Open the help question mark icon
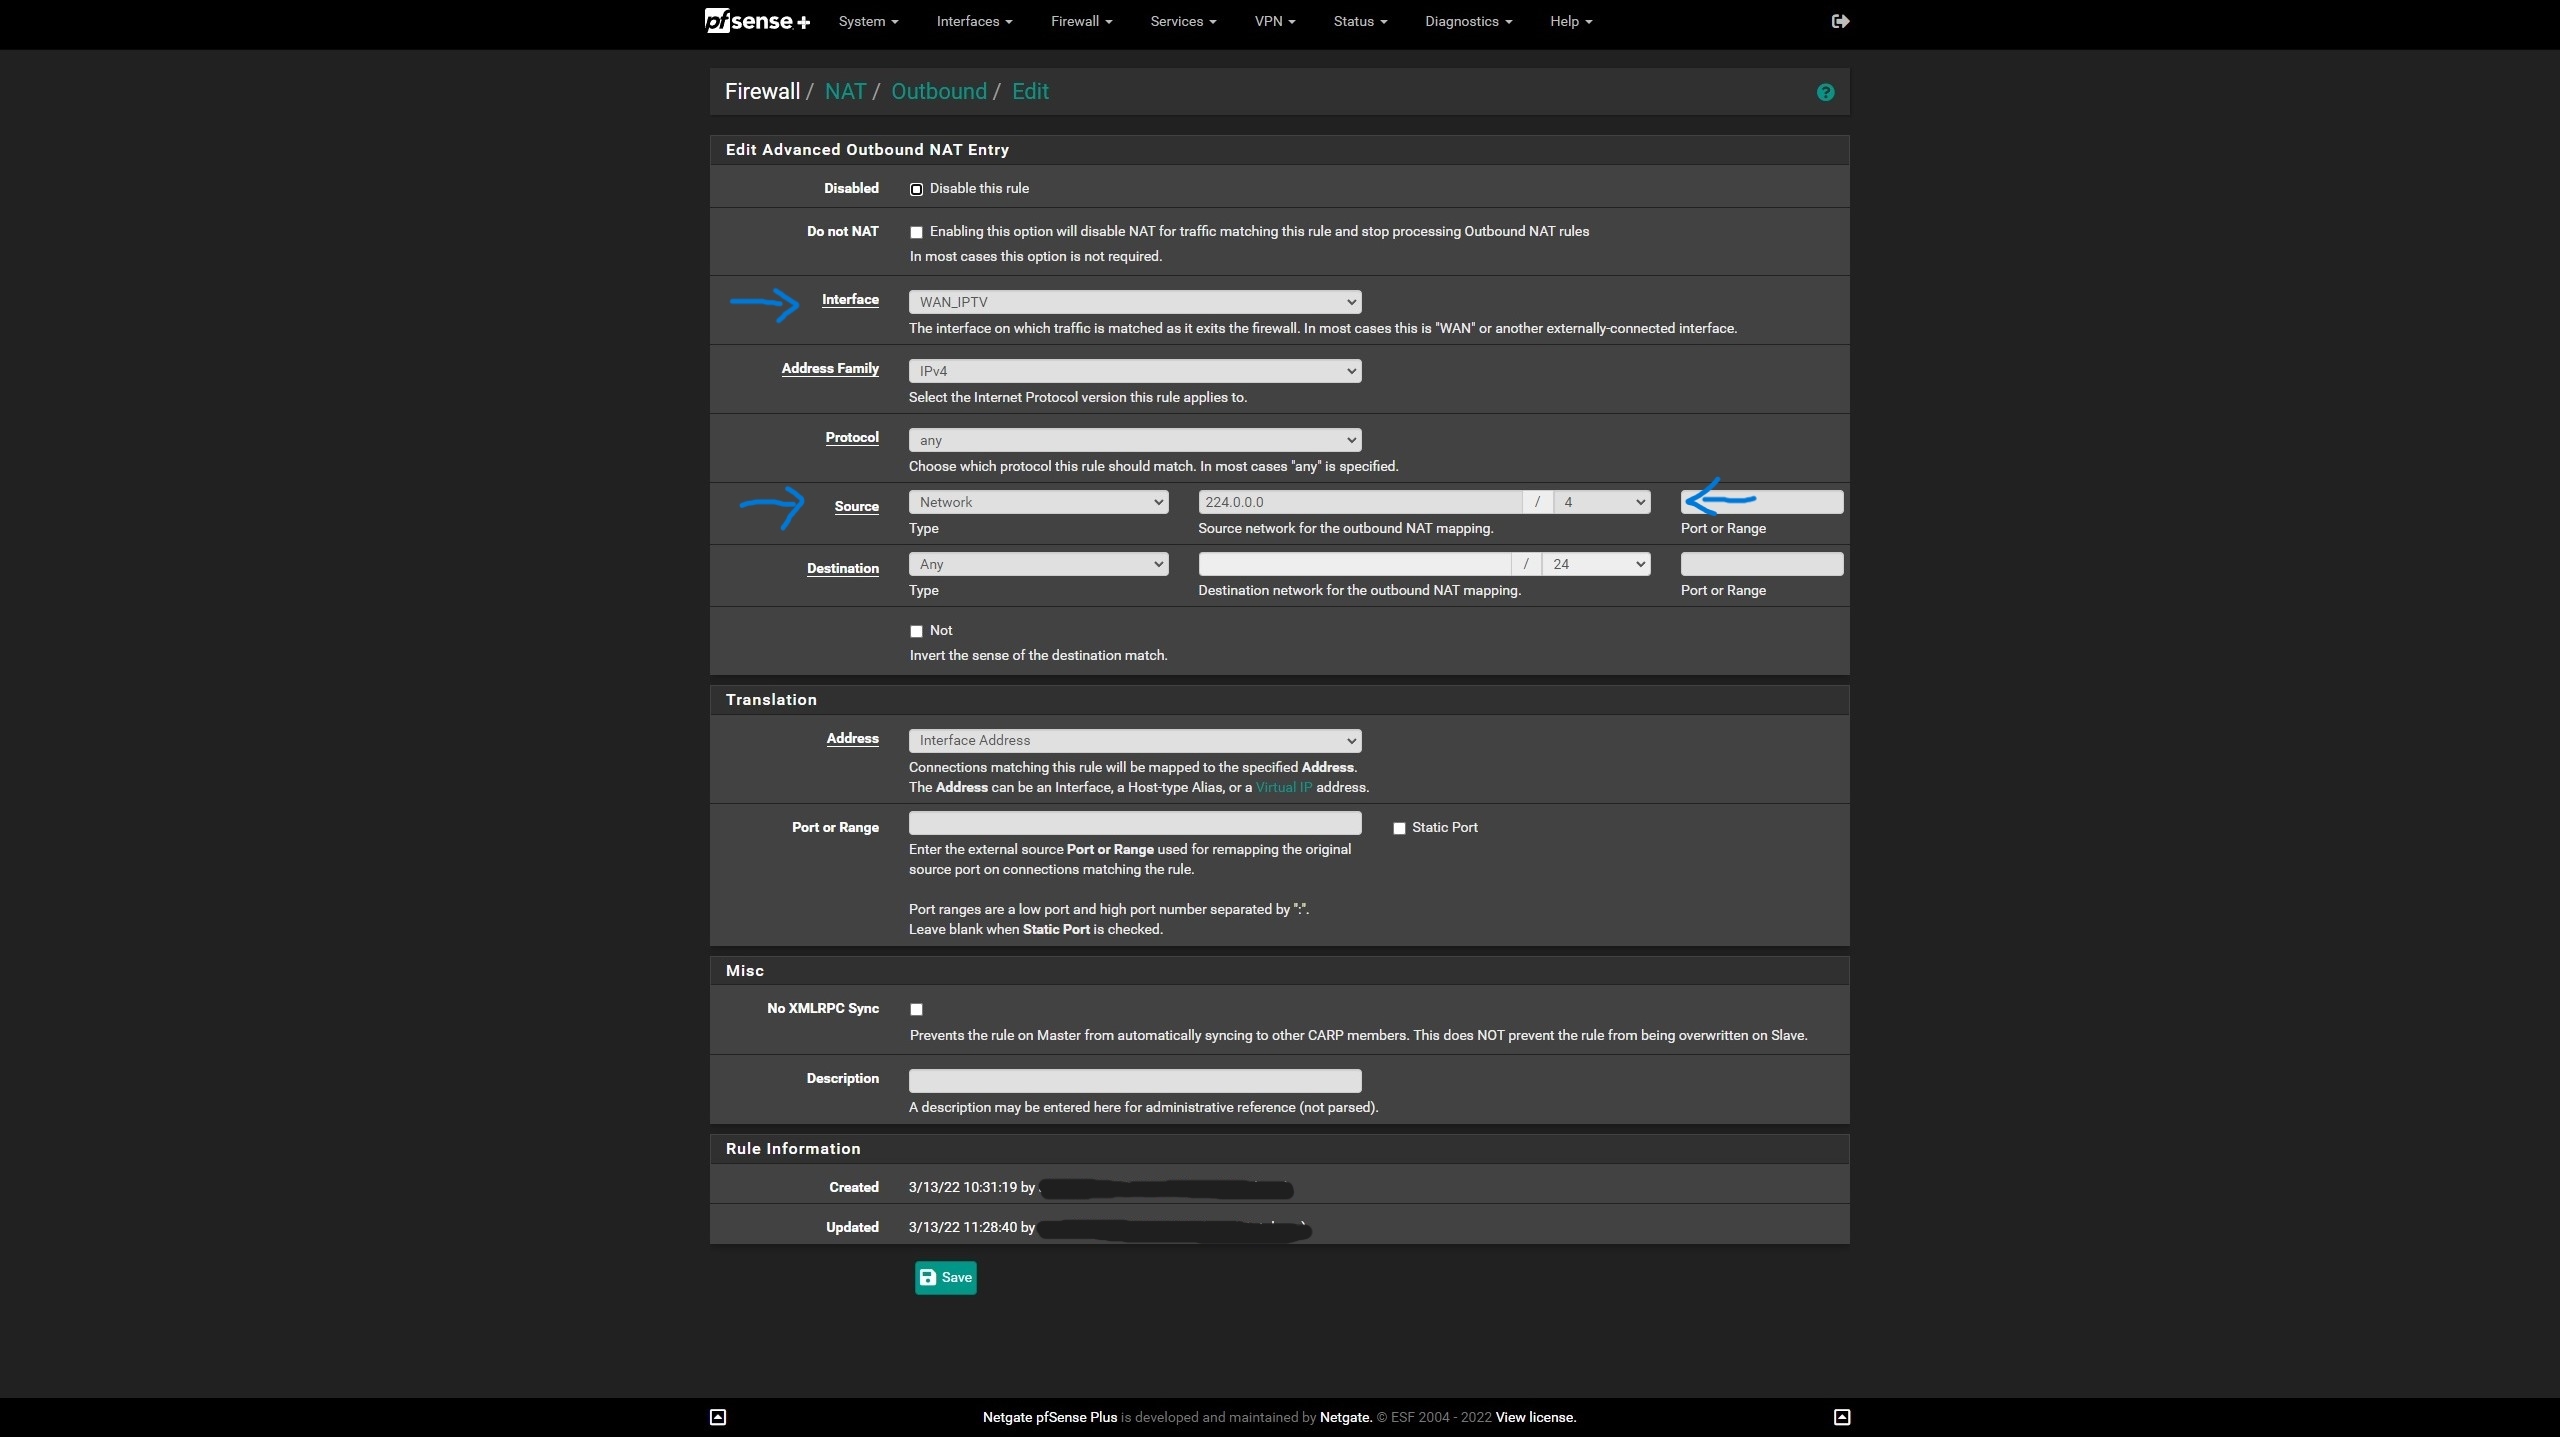This screenshot has height=1437, width=2560. [x=1825, y=92]
